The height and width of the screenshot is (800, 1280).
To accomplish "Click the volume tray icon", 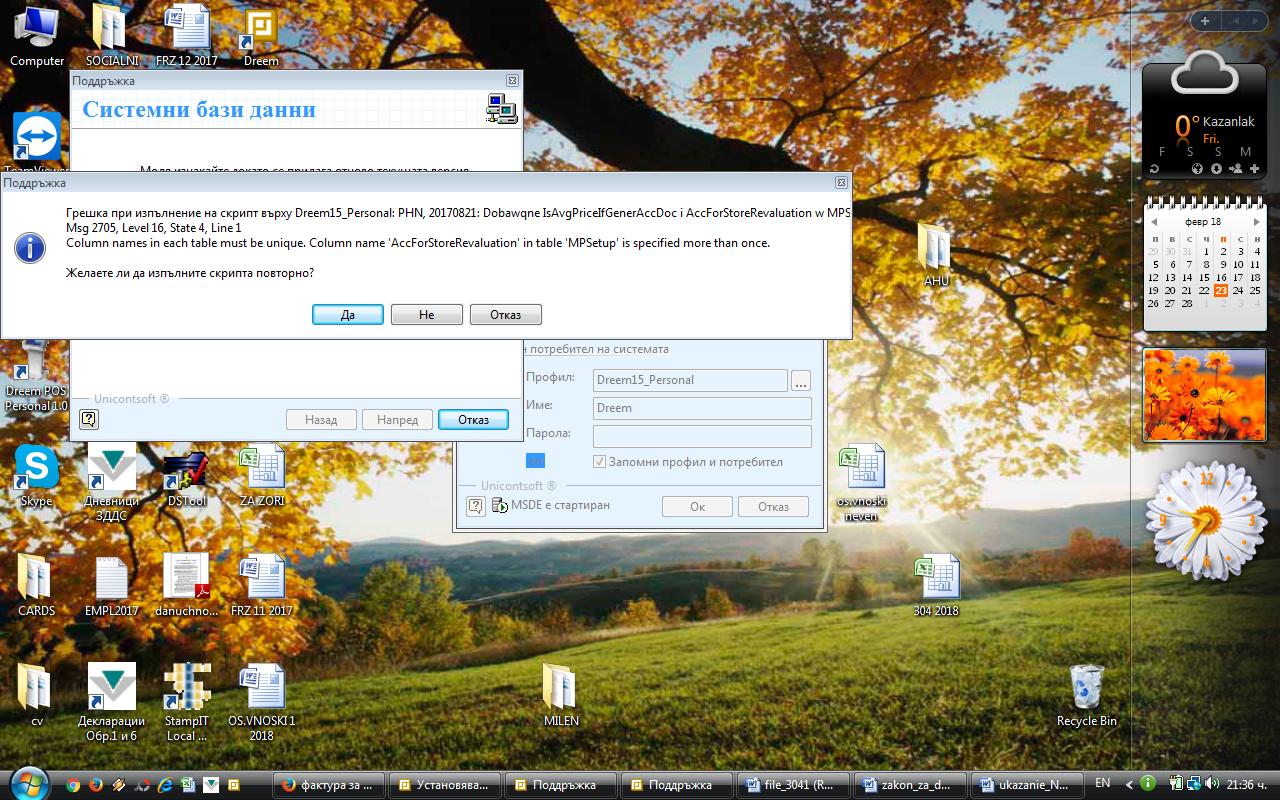I will [1211, 784].
